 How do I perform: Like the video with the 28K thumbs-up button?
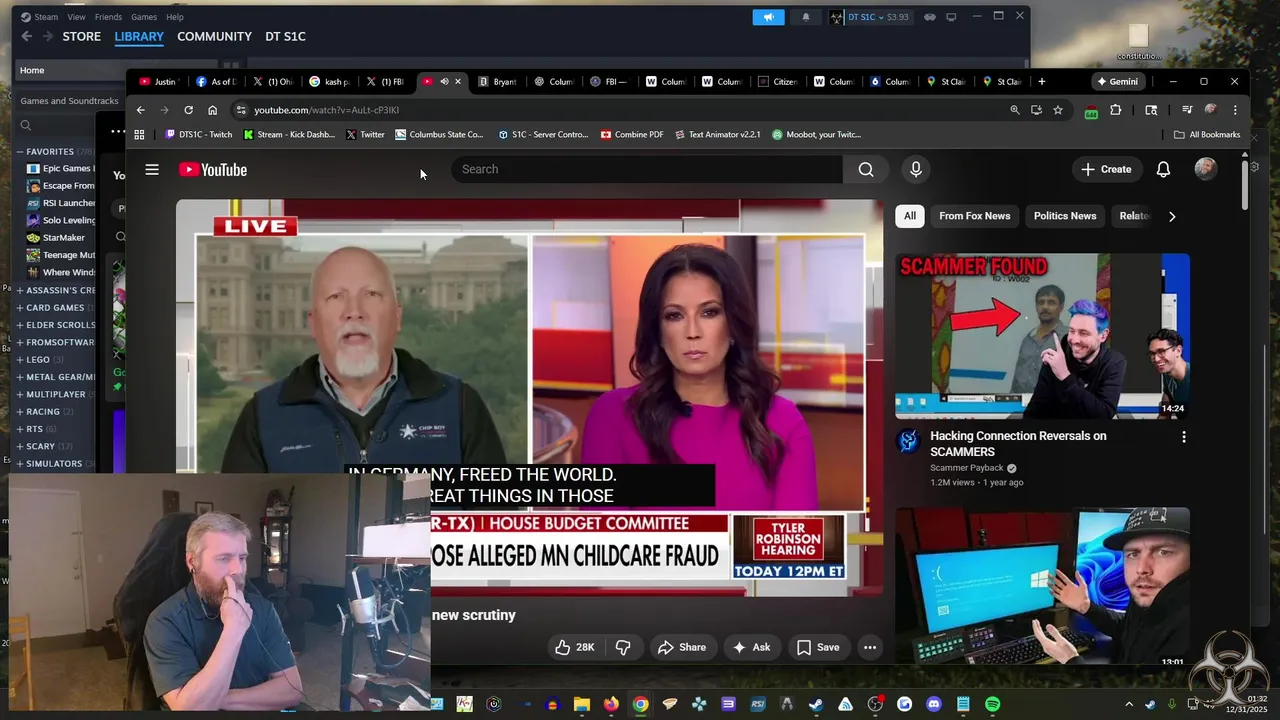[x=576, y=647]
